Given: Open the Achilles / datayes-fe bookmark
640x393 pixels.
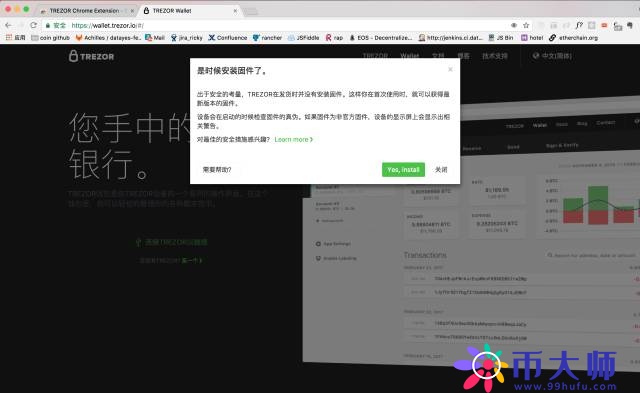Looking at the screenshot, I should [x=108, y=38].
